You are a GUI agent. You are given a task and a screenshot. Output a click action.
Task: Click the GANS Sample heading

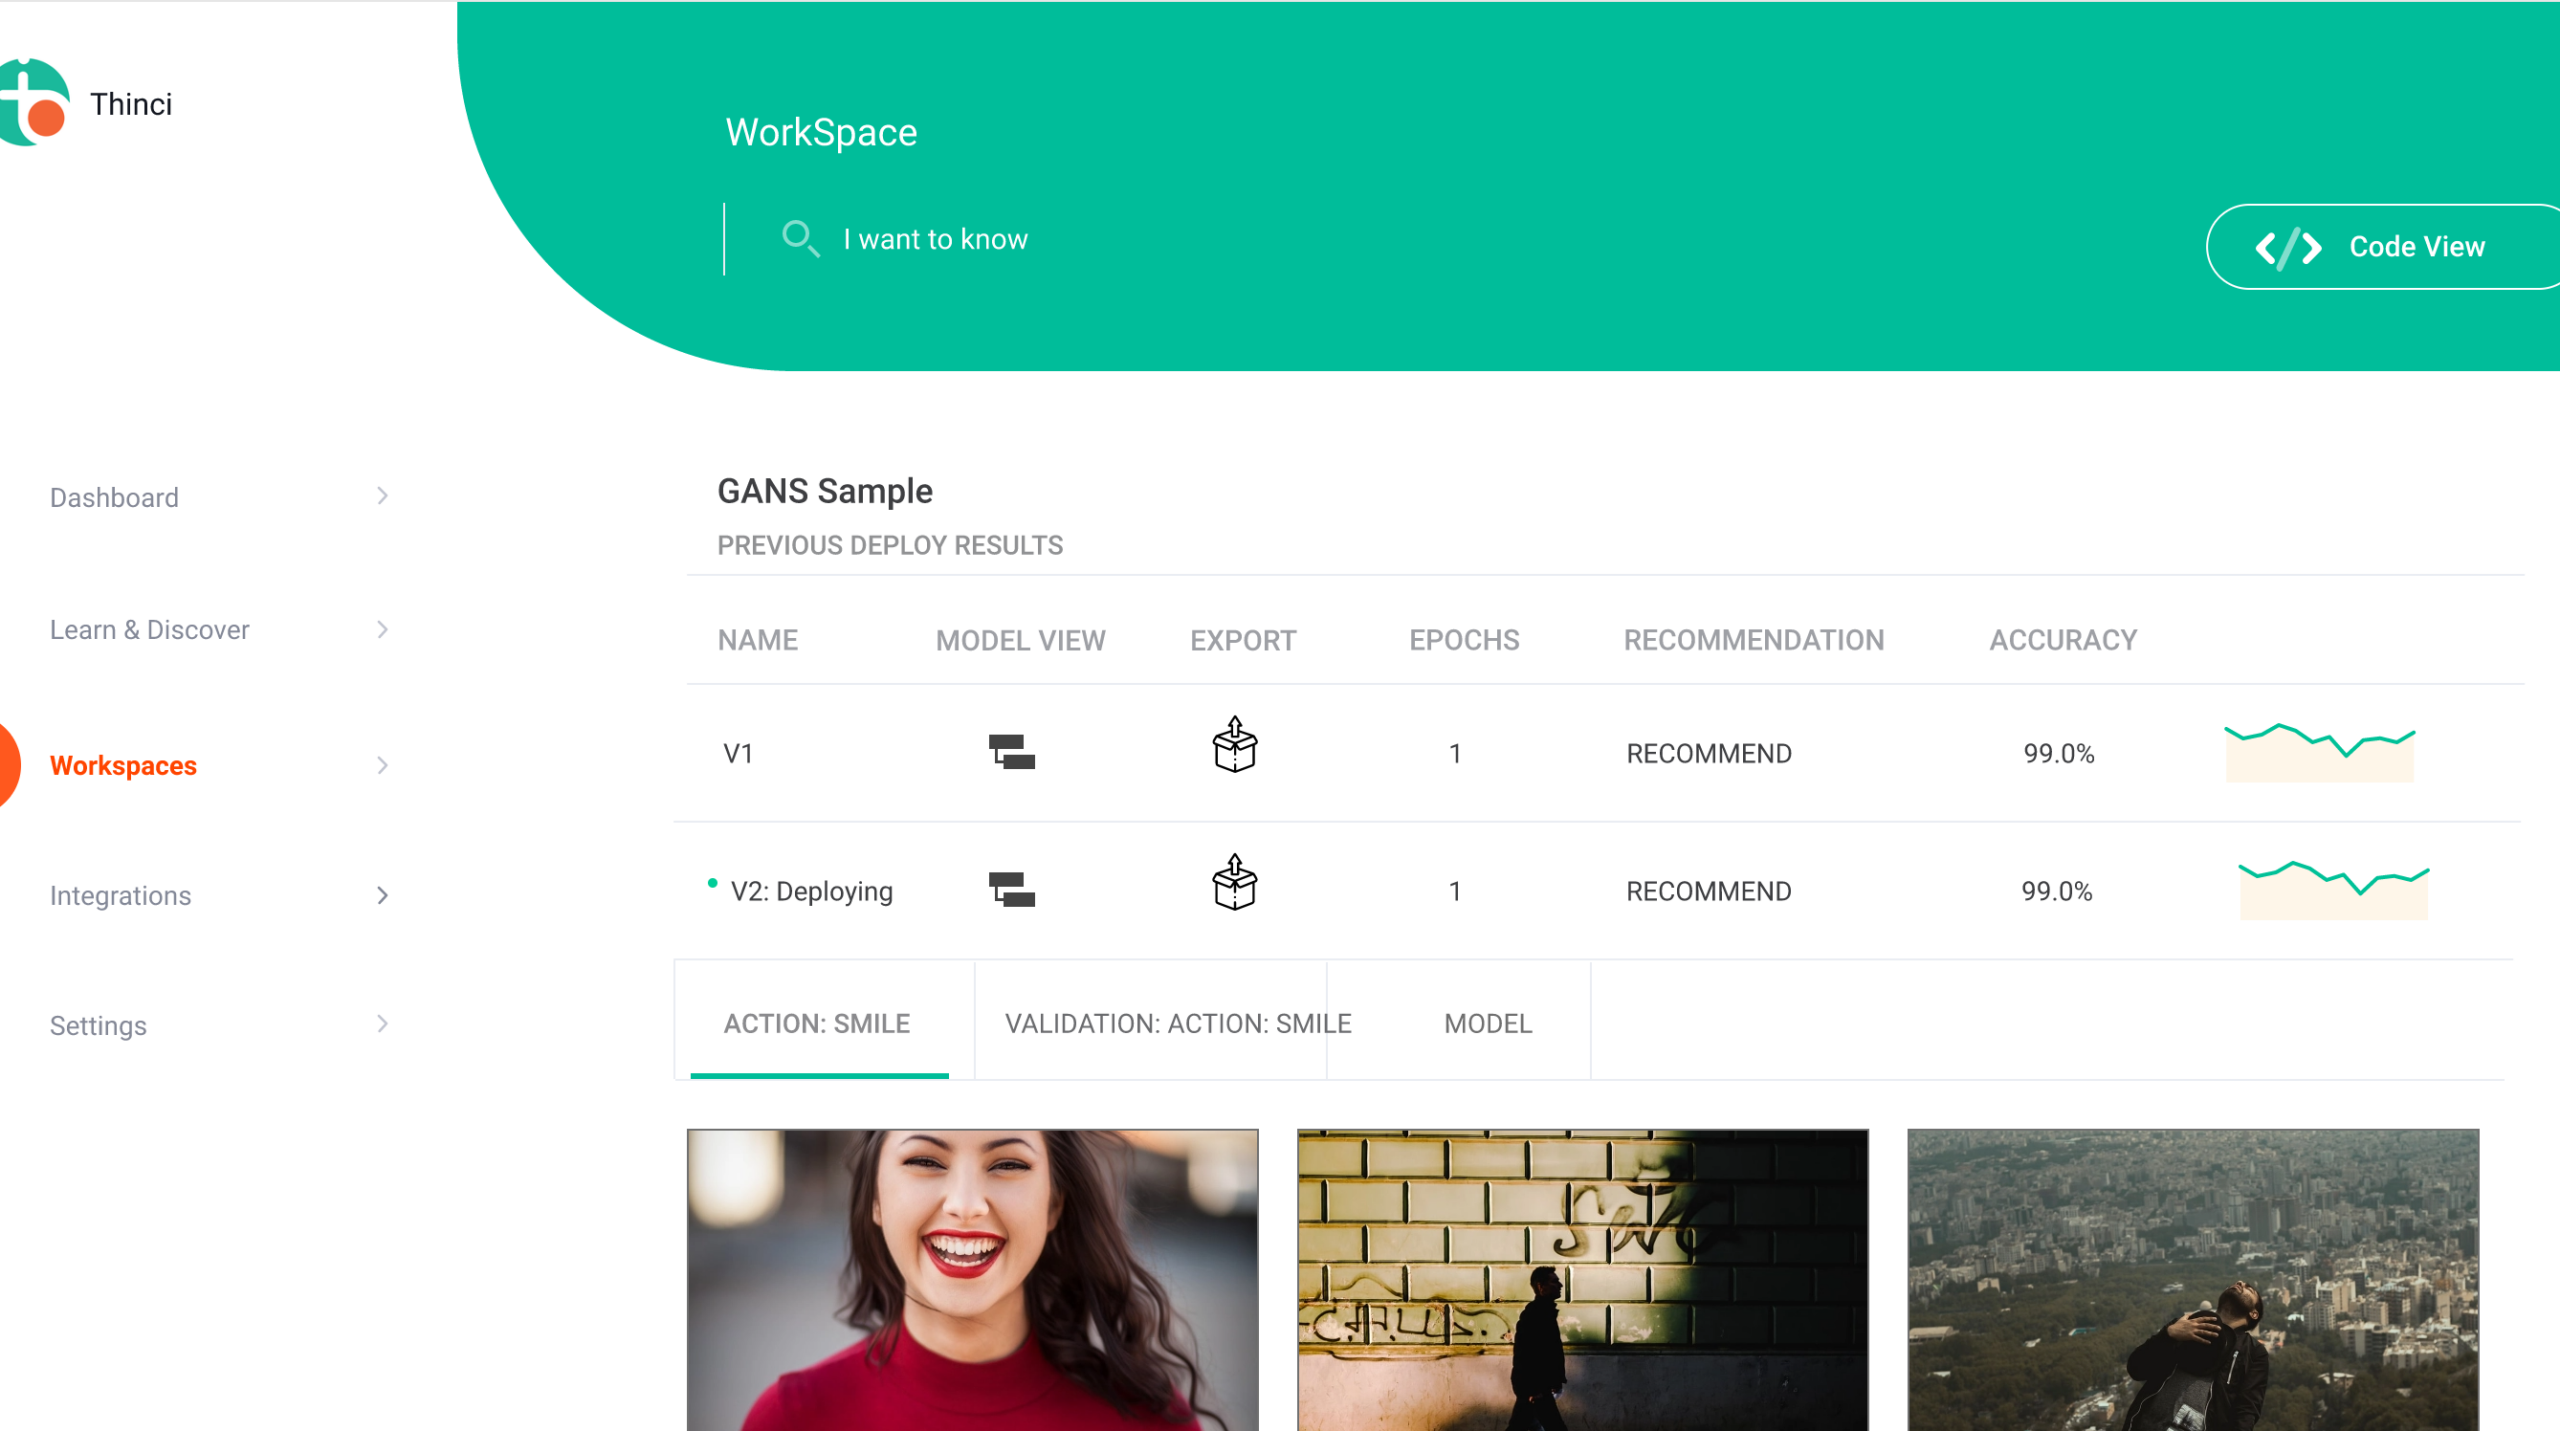[x=825, y=491]
